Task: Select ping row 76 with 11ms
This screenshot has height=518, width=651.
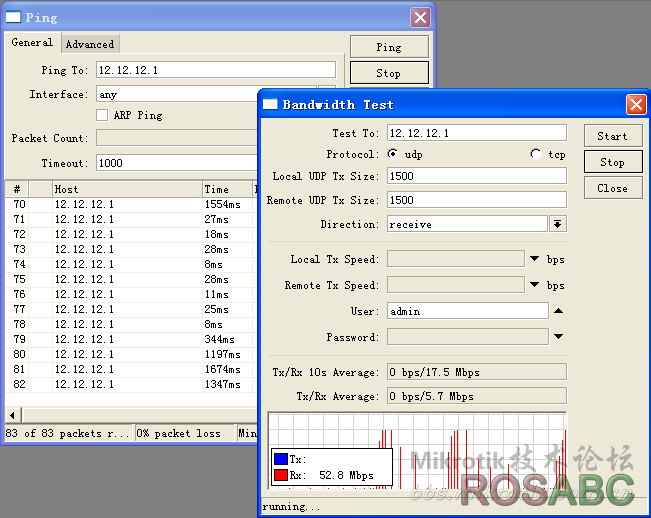Action: point(131,294)
